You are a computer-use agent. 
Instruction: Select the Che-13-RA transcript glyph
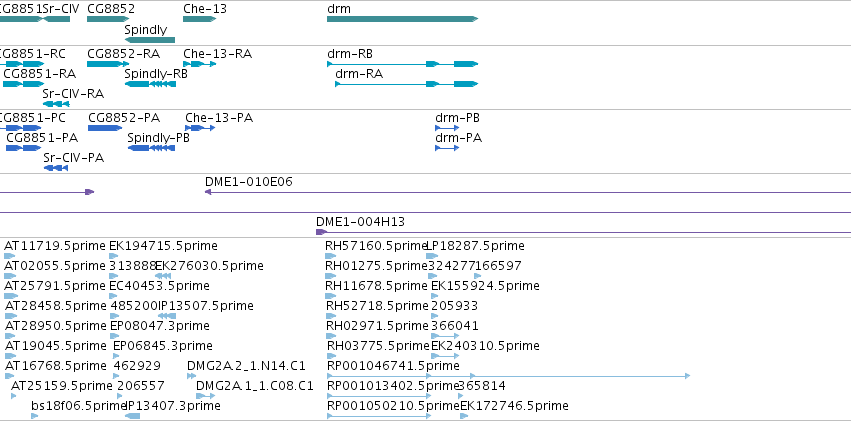coord(199,64)
